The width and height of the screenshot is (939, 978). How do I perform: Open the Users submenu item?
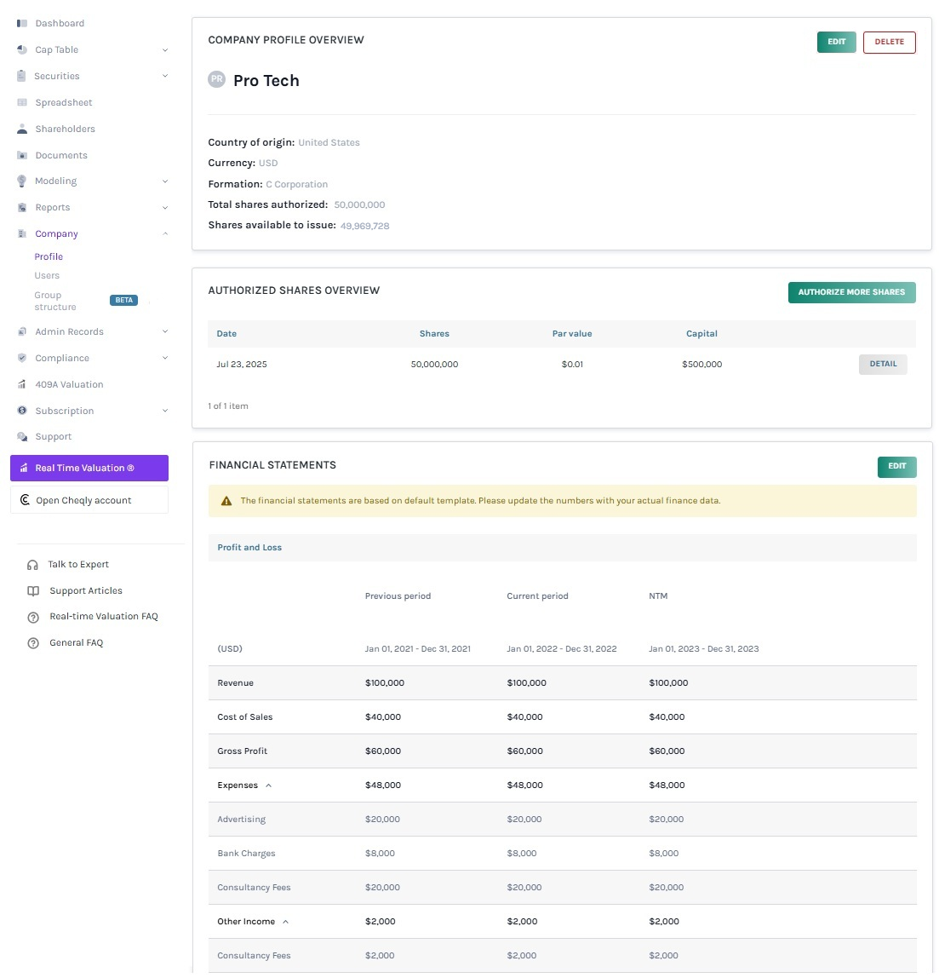(x=47, y=275)
